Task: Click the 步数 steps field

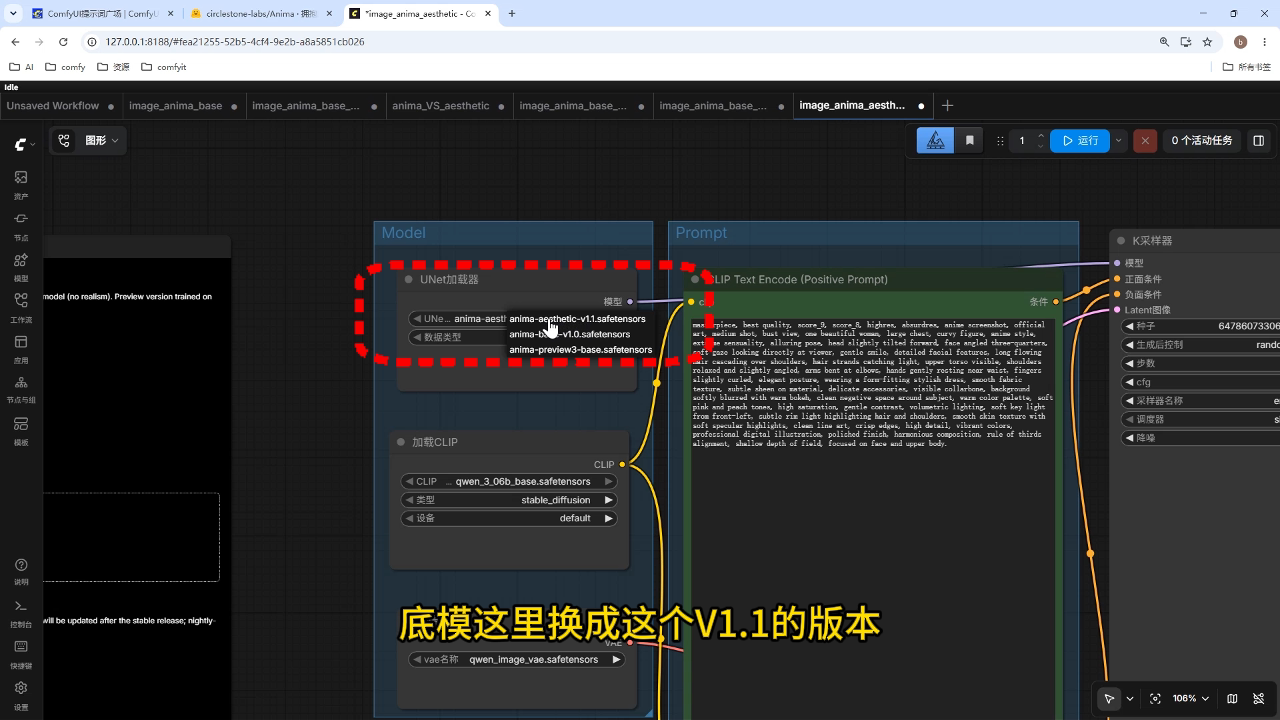Action: click(x=1201, y=363)
